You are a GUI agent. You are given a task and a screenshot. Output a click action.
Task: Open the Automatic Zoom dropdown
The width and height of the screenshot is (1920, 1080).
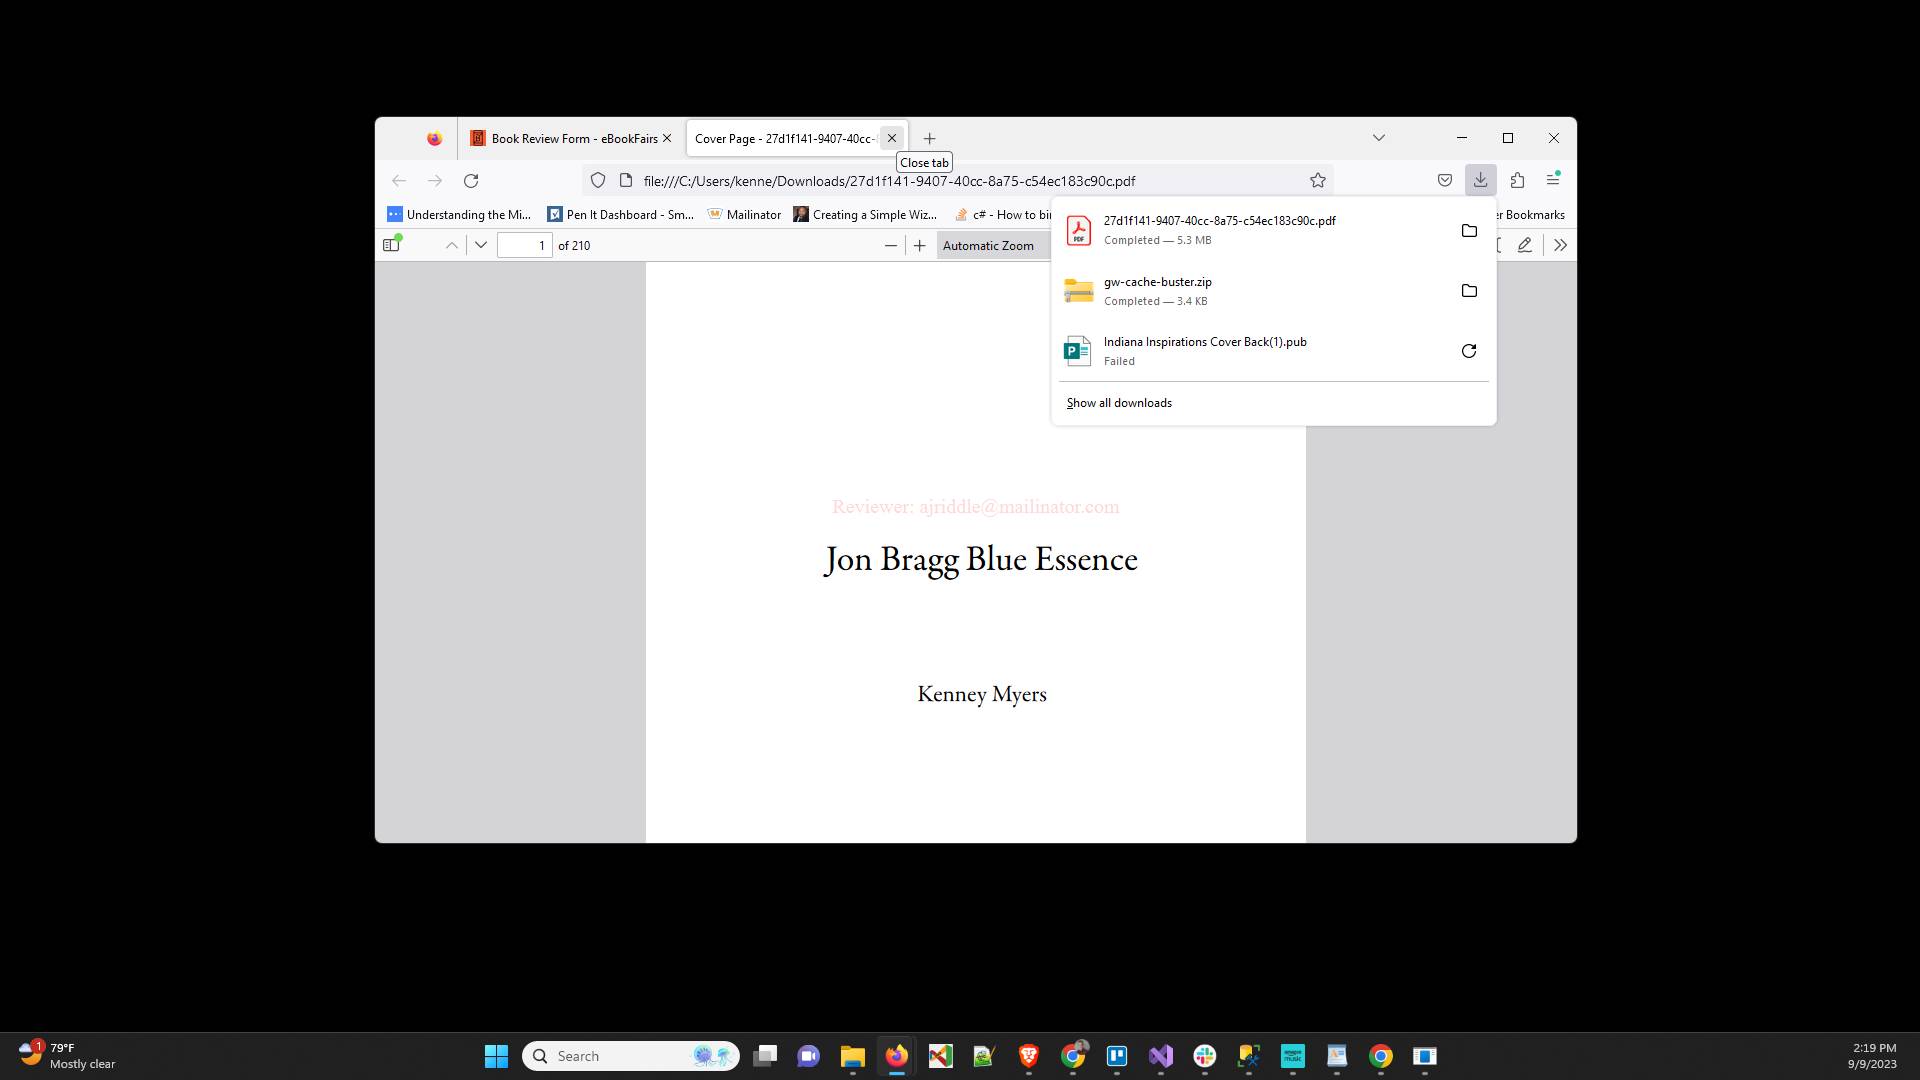click(x=991, y=245)
